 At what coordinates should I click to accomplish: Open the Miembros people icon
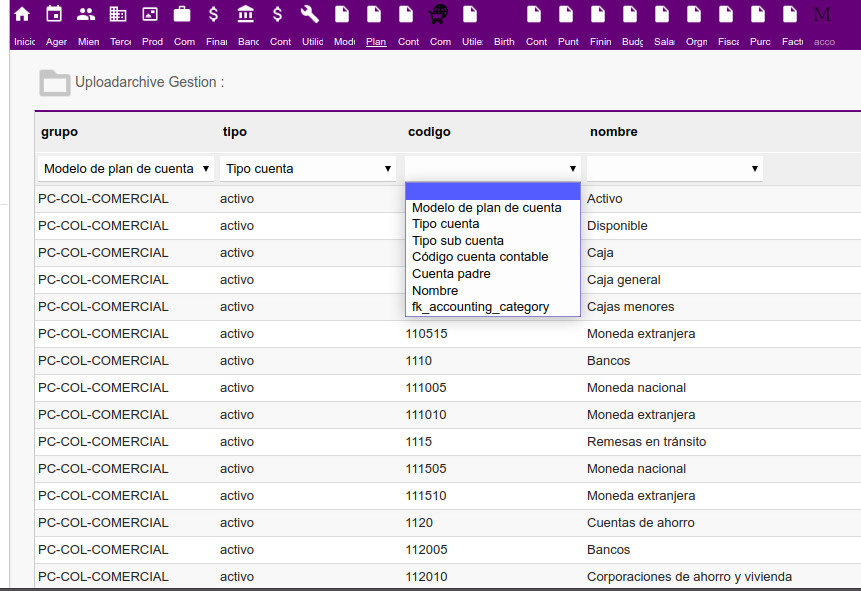pos(86,15)
